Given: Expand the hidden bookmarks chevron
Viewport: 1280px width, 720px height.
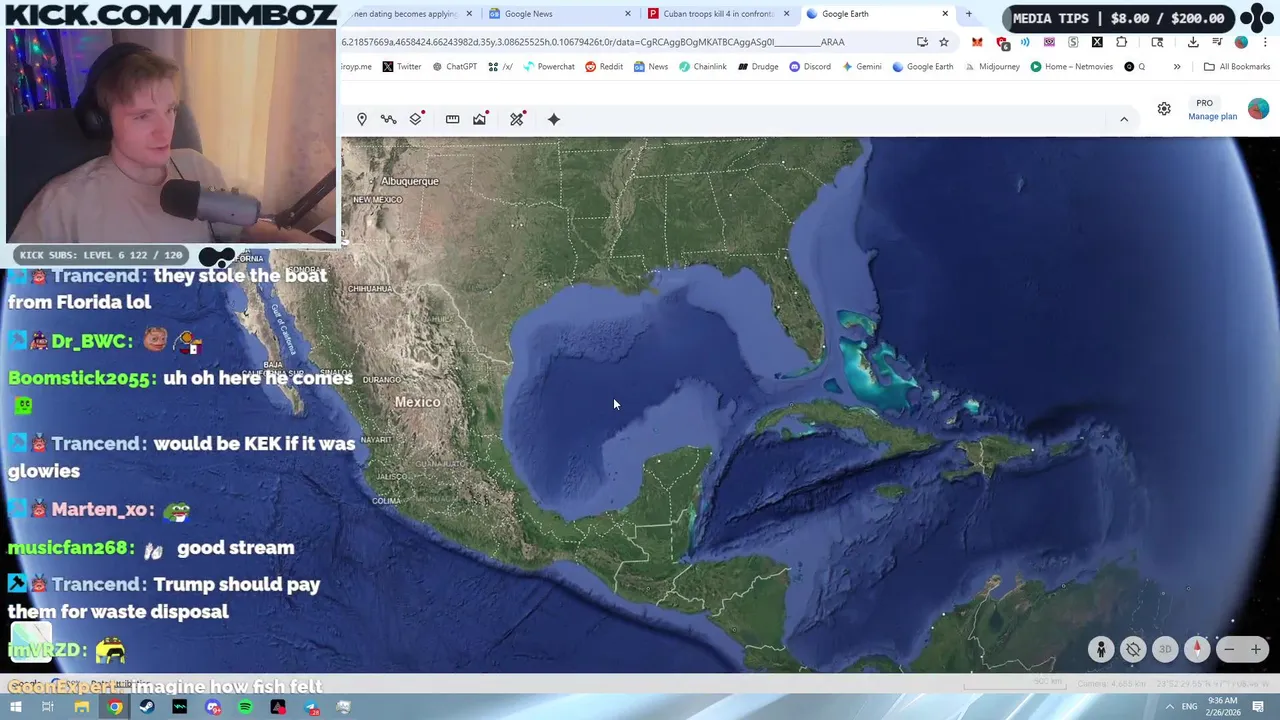Looking at the screenshot, I should [x=1177, y=67].
